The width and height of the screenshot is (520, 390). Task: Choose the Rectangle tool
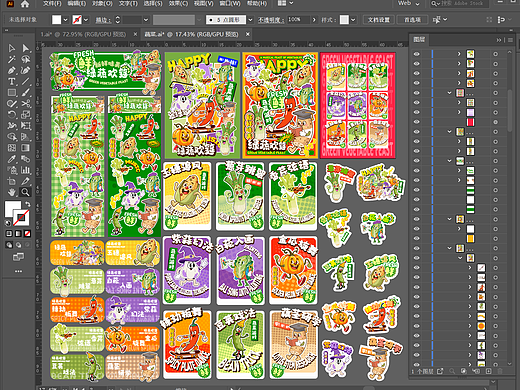[x=12, y=92]
